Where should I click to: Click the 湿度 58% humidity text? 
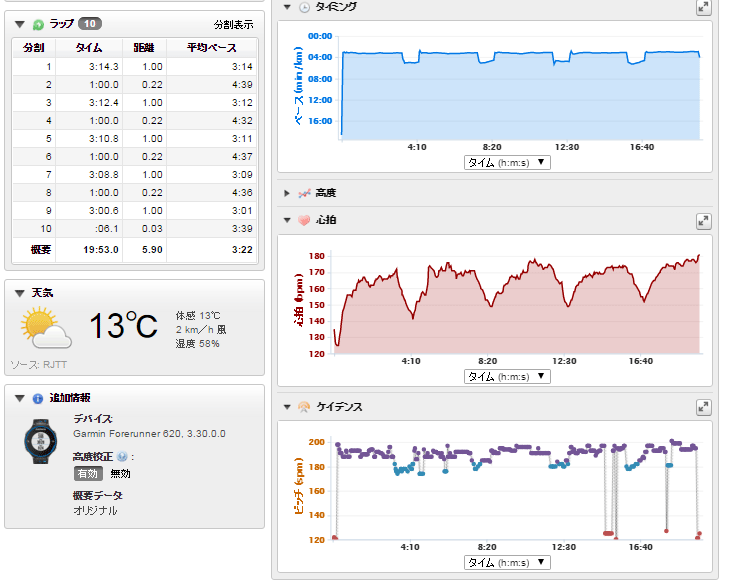tap(198, 344)
